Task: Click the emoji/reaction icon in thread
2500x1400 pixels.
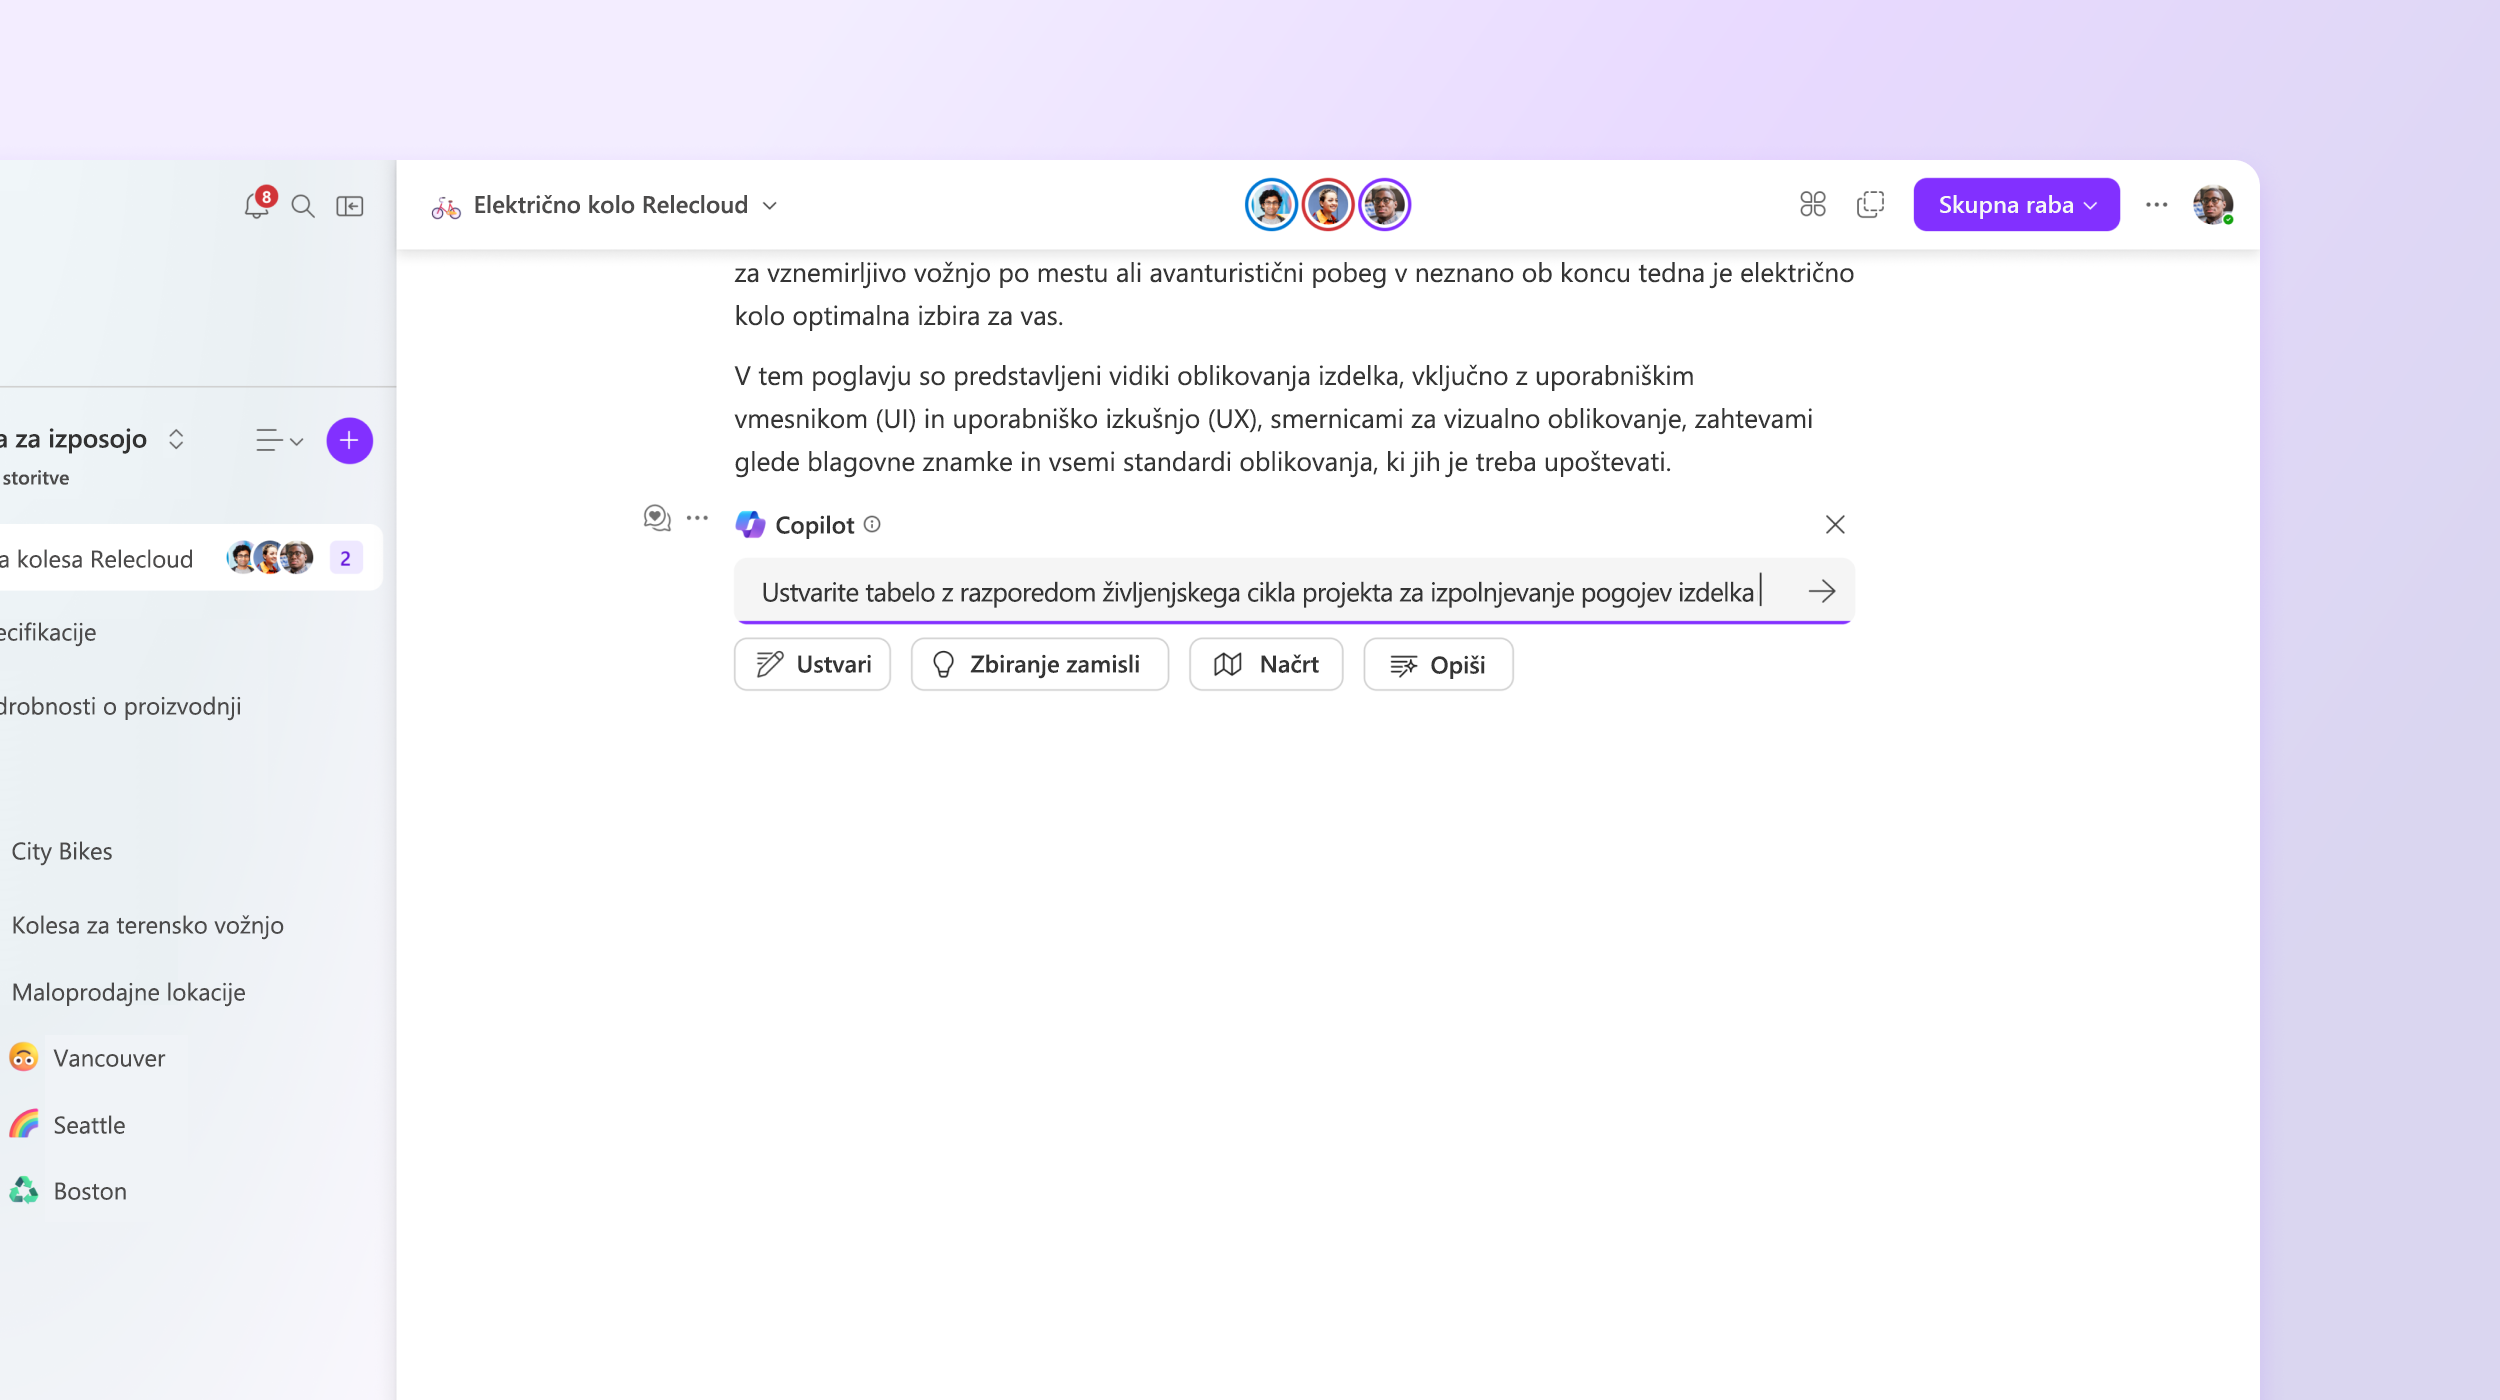Action: click(x=658, y=515)
